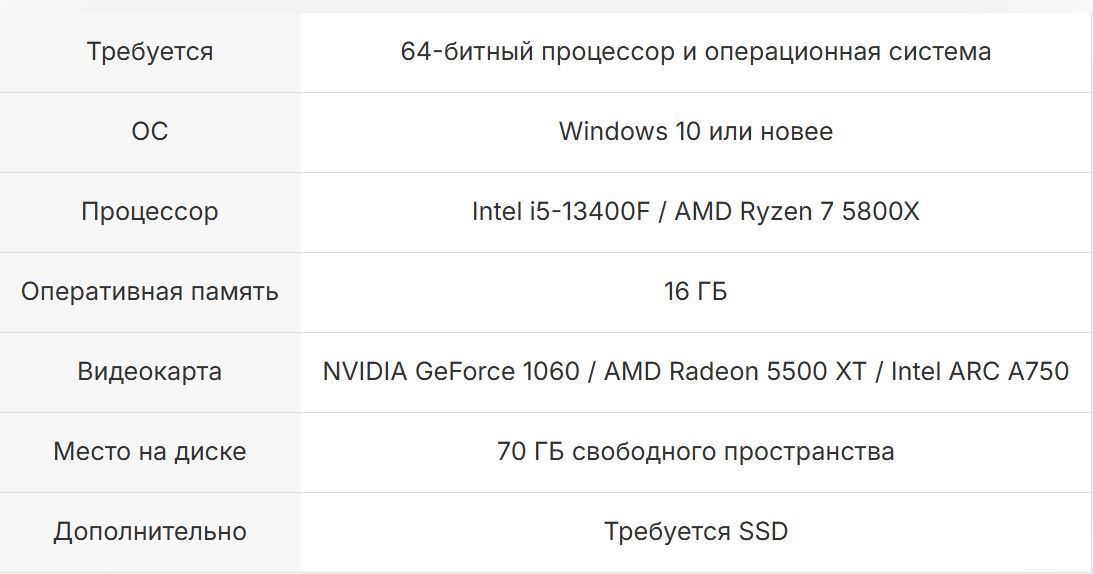1093x574 pixels.
Task: Click the "AMD Radeon 5500 XT" text
Action: click(x=735, y=372)
